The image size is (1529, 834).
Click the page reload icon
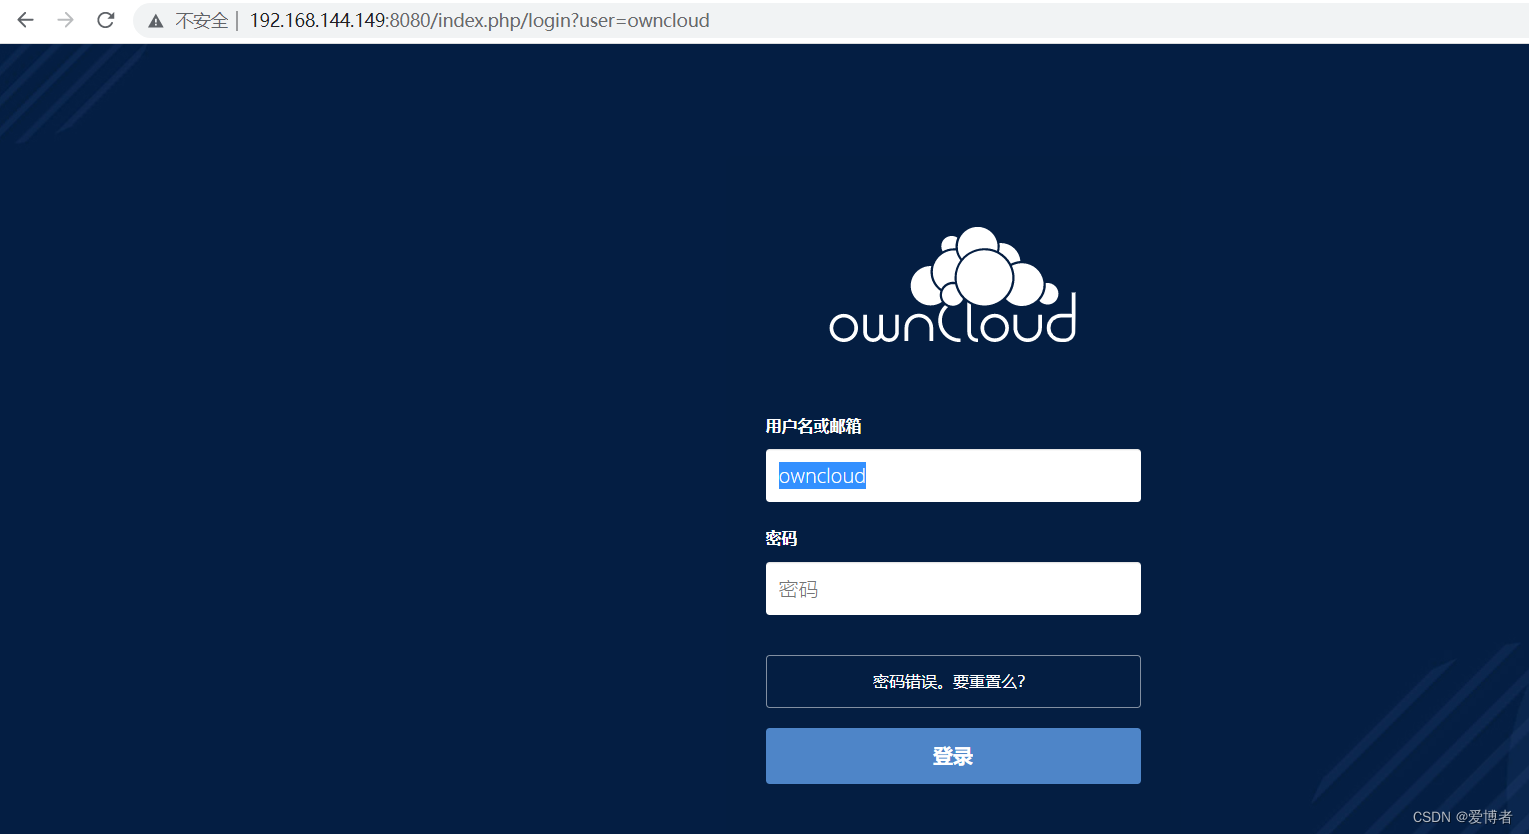click(x=105, y=20)
